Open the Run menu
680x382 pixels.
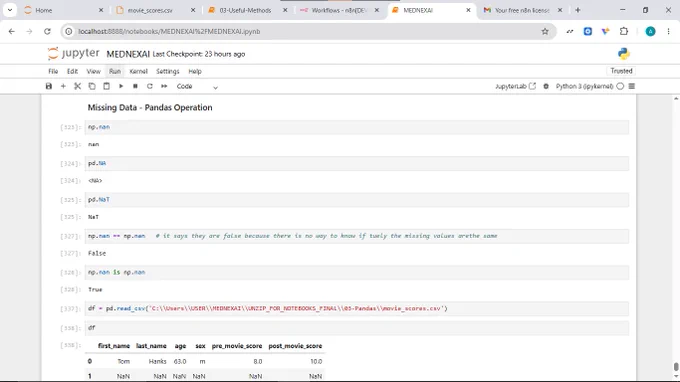tap(115, 71)
